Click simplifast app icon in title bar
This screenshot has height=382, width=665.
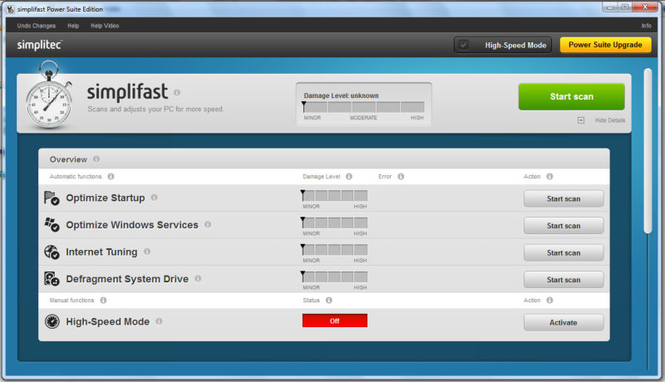pos(10,9)
